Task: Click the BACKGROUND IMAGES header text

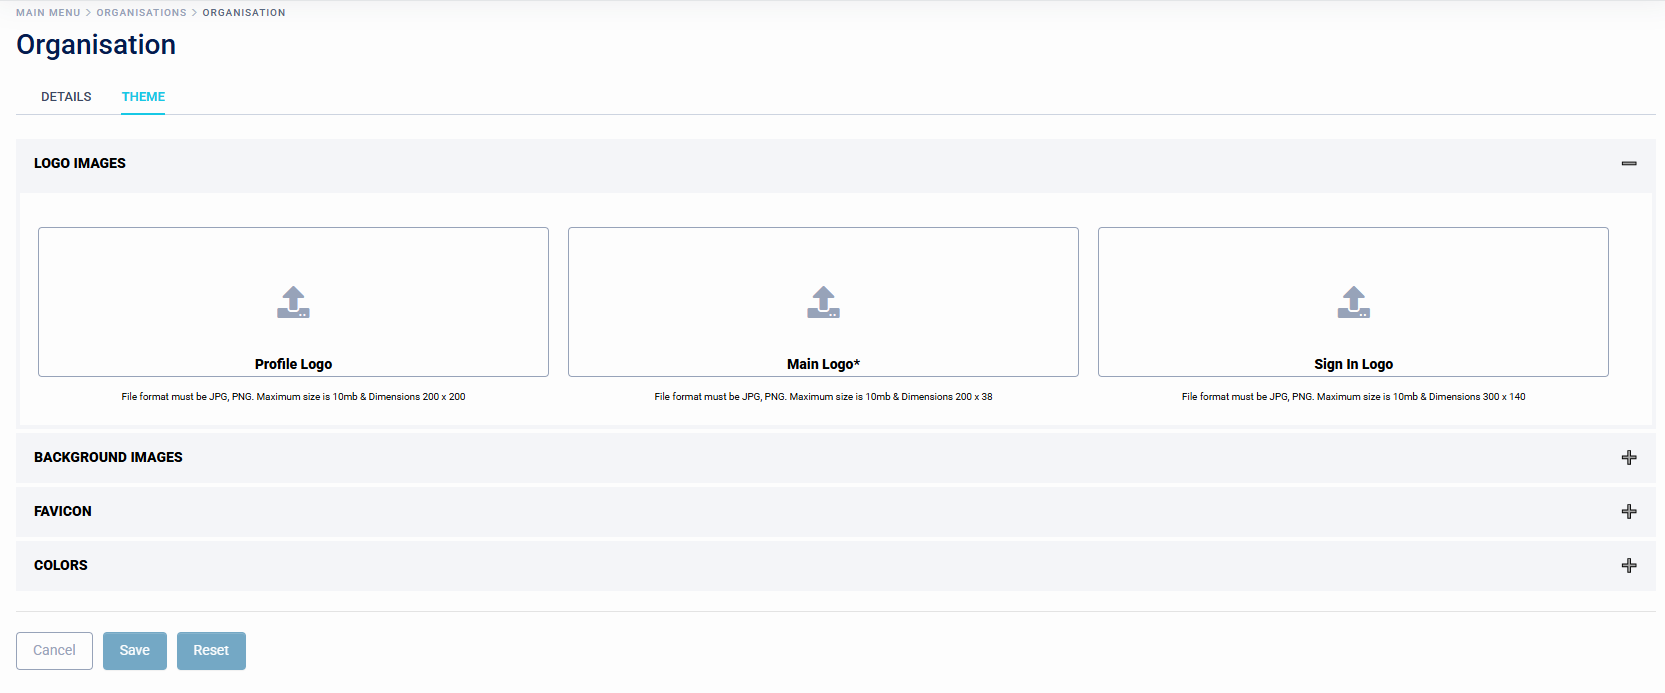Action: pos(108,457)
